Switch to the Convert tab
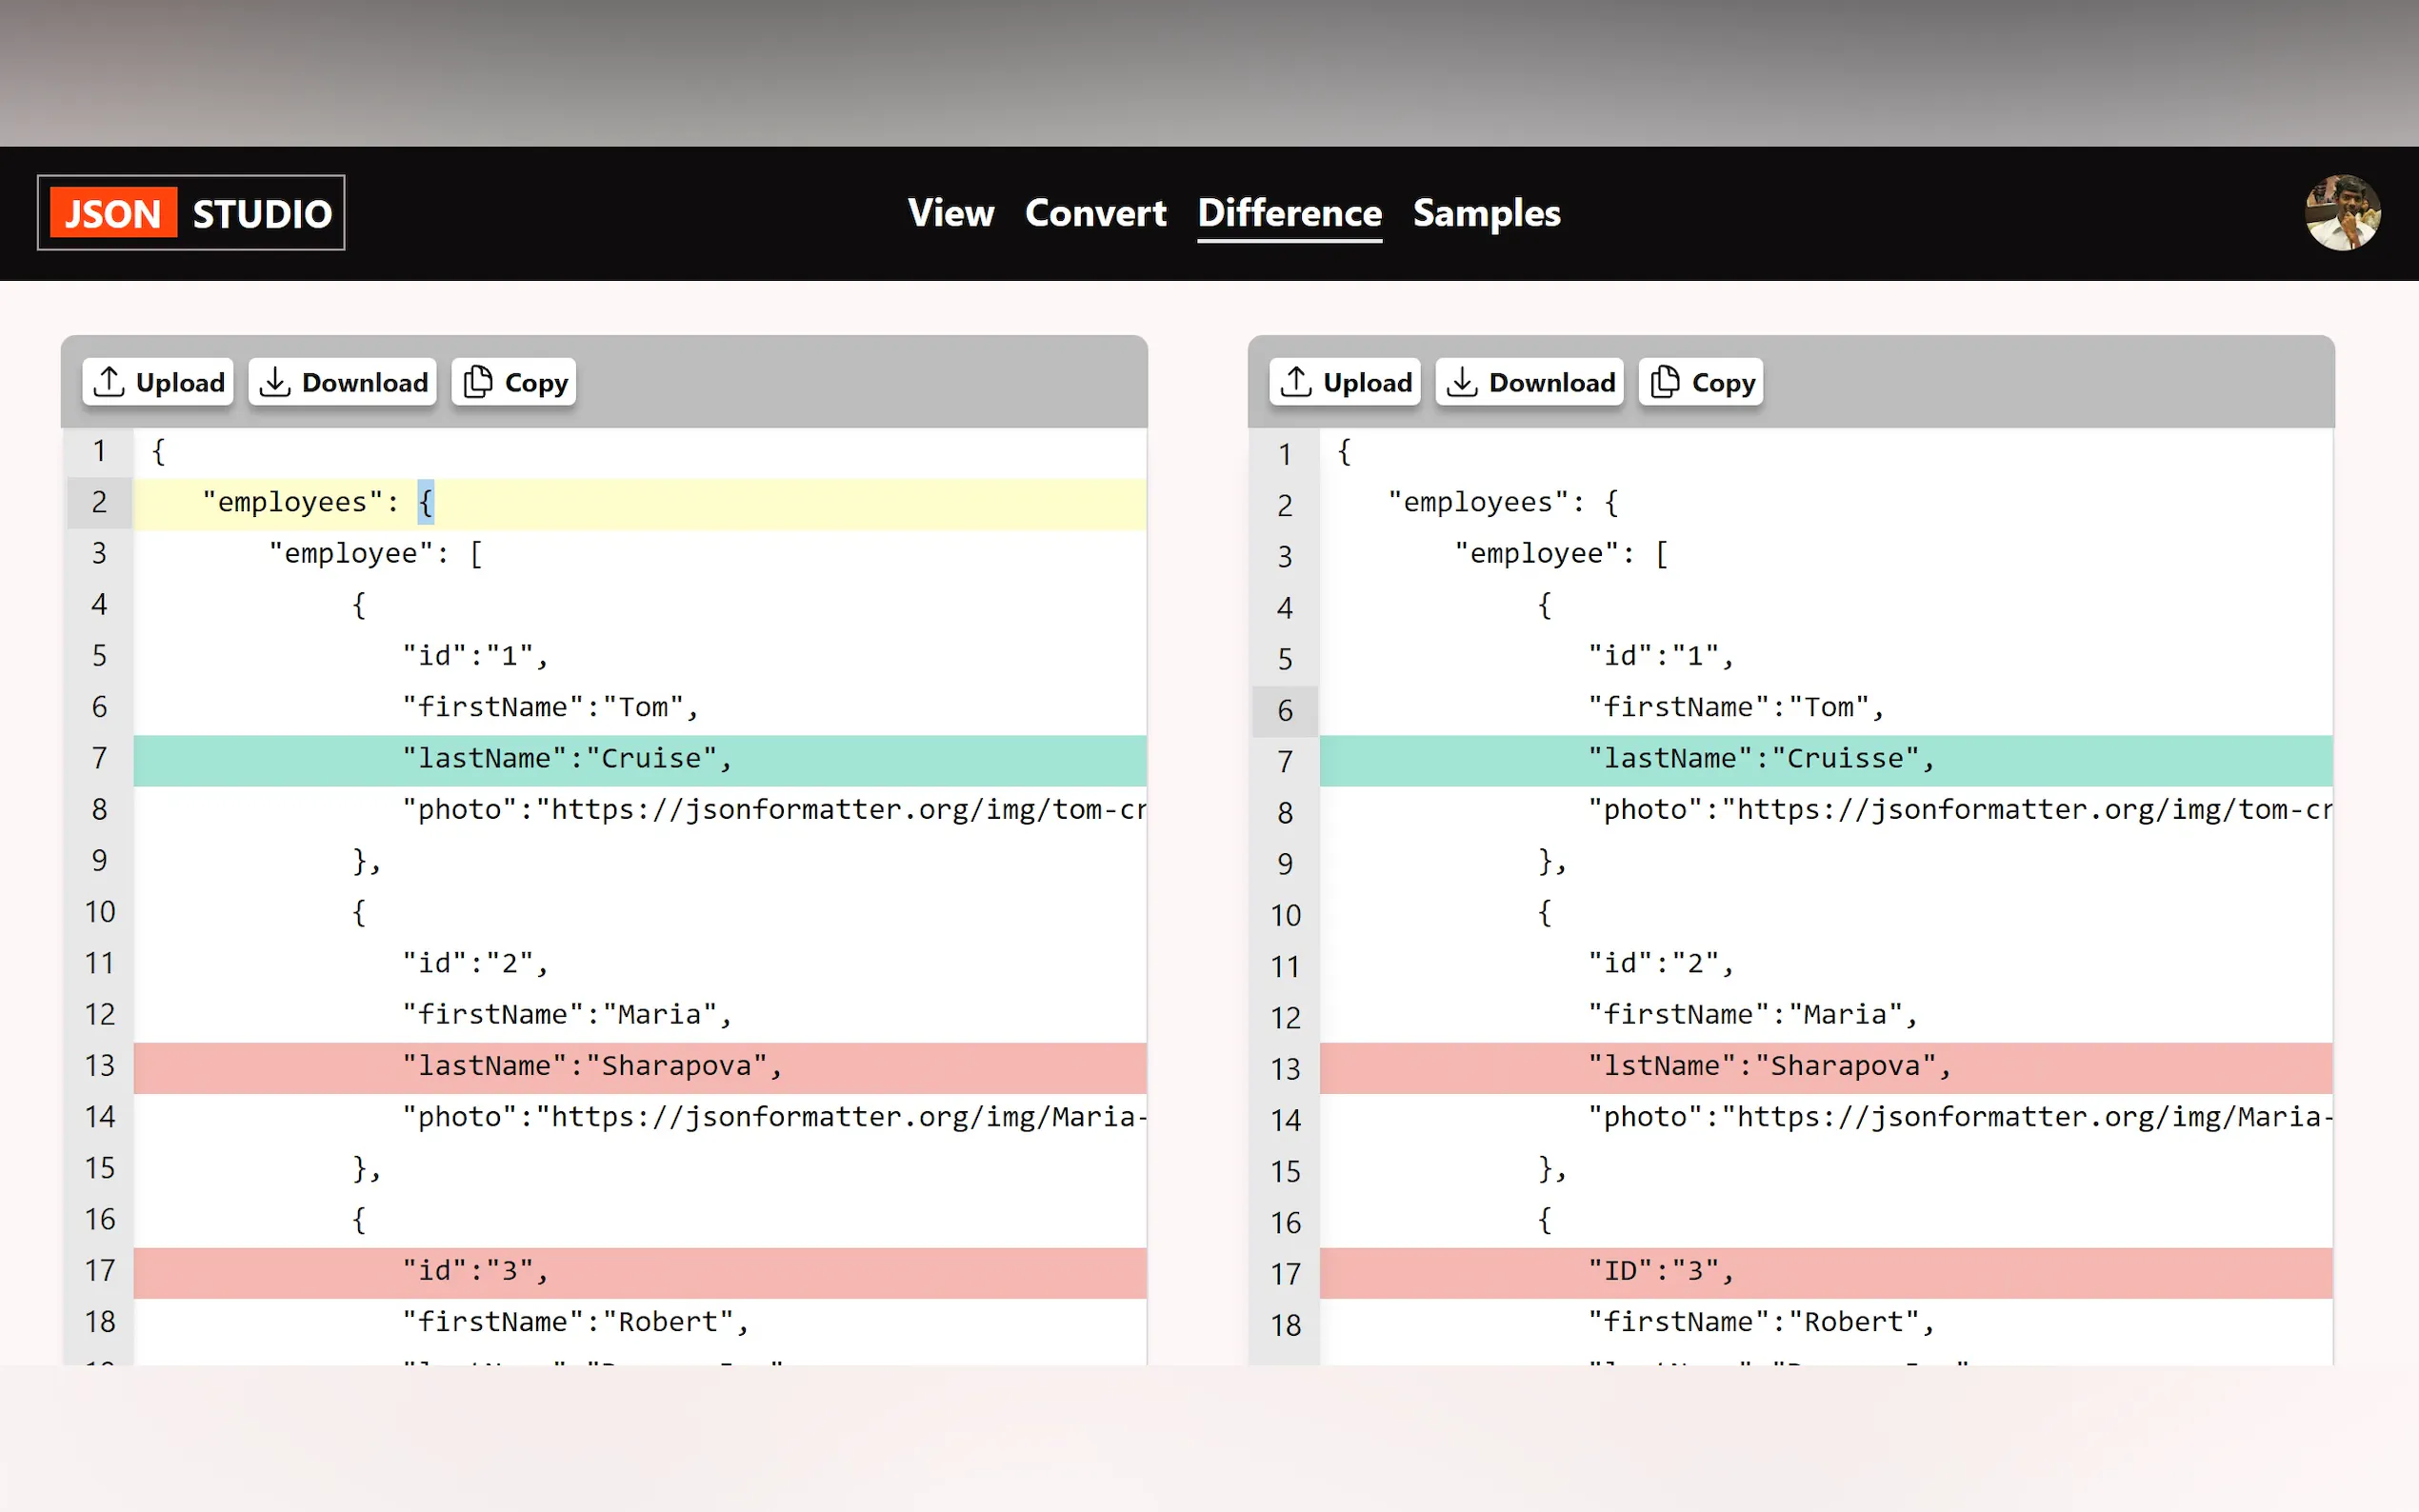This screenshot has height=1512, width=2419. (1095, 213)
